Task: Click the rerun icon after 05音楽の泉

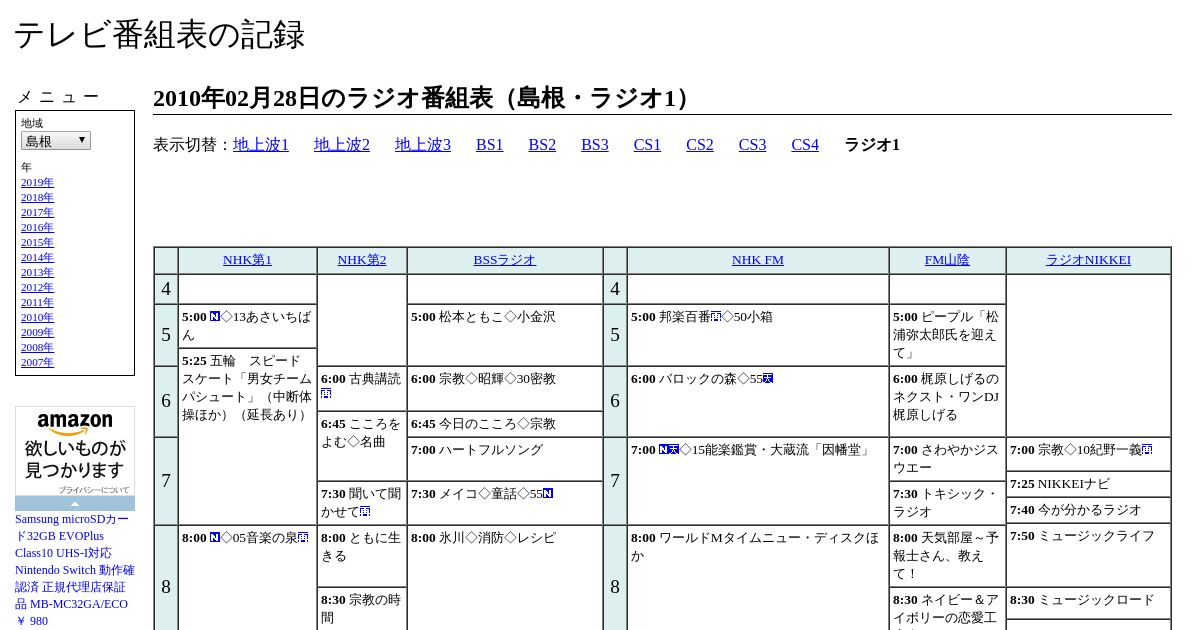Action: click(x=303, y=538)
